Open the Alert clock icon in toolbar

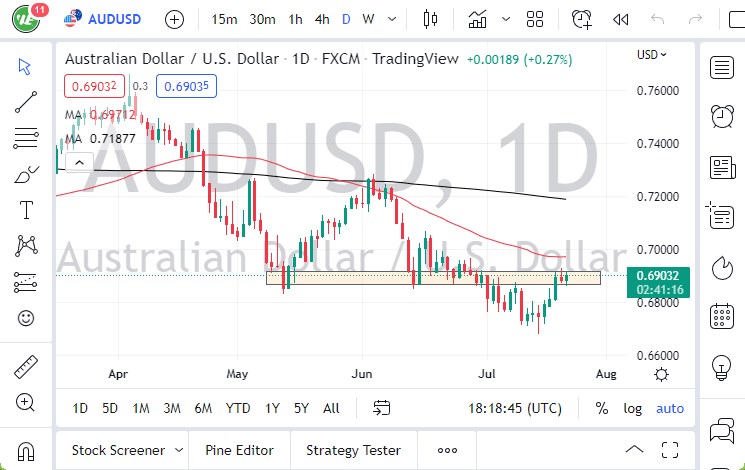[x=582, y=19]
